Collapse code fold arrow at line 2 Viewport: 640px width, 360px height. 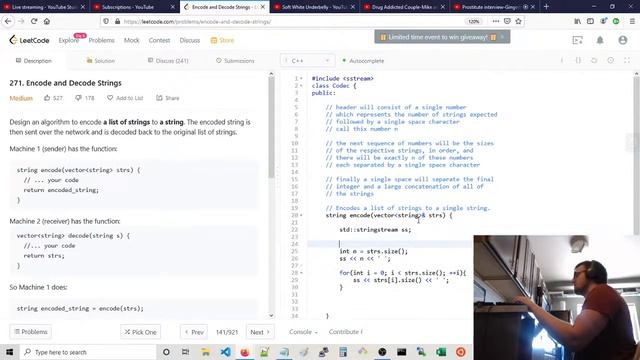(302, 86)
